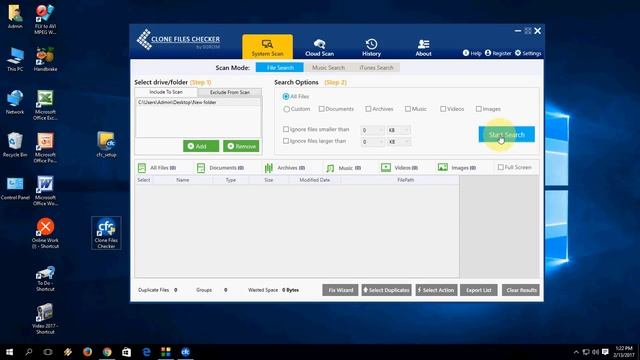The image size is (640, 360).
Task: Check the Archives file type
Action: tap(368, 109)
